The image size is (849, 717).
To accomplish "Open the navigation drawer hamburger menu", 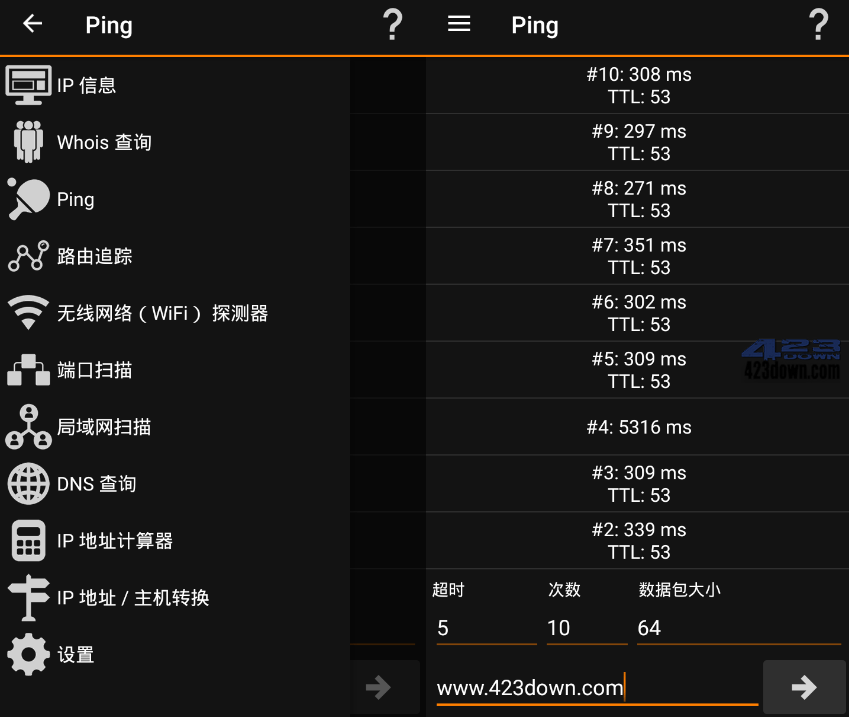I will [459, 25].
